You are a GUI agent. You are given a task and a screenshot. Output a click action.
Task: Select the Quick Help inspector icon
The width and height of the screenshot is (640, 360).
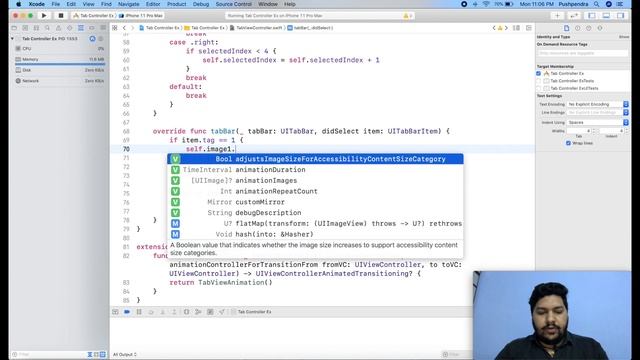click(x=589, y=28)
